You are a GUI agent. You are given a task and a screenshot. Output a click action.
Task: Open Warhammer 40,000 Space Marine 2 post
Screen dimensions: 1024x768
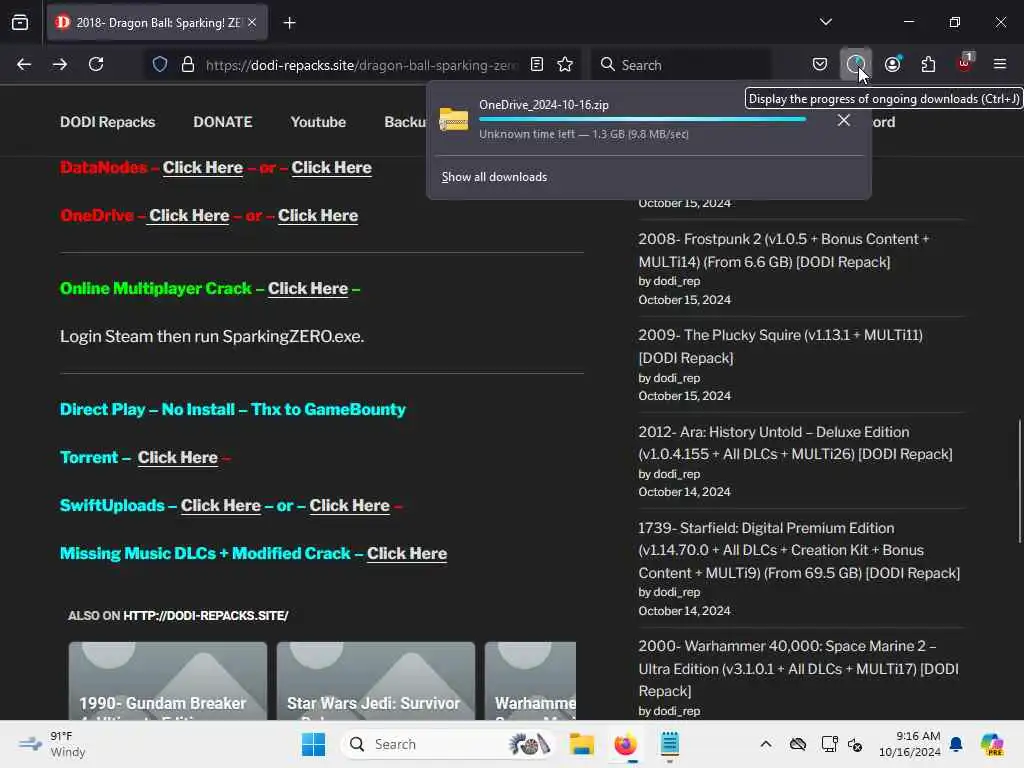(799, 668)
